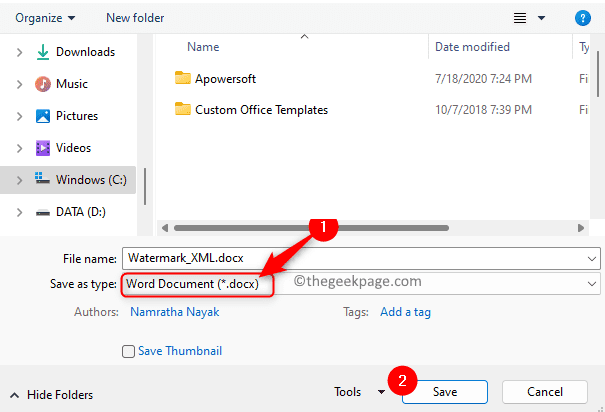Select the Custom Office Templates folder name
The width and height of the screenshot is (605, 412).
261,110
